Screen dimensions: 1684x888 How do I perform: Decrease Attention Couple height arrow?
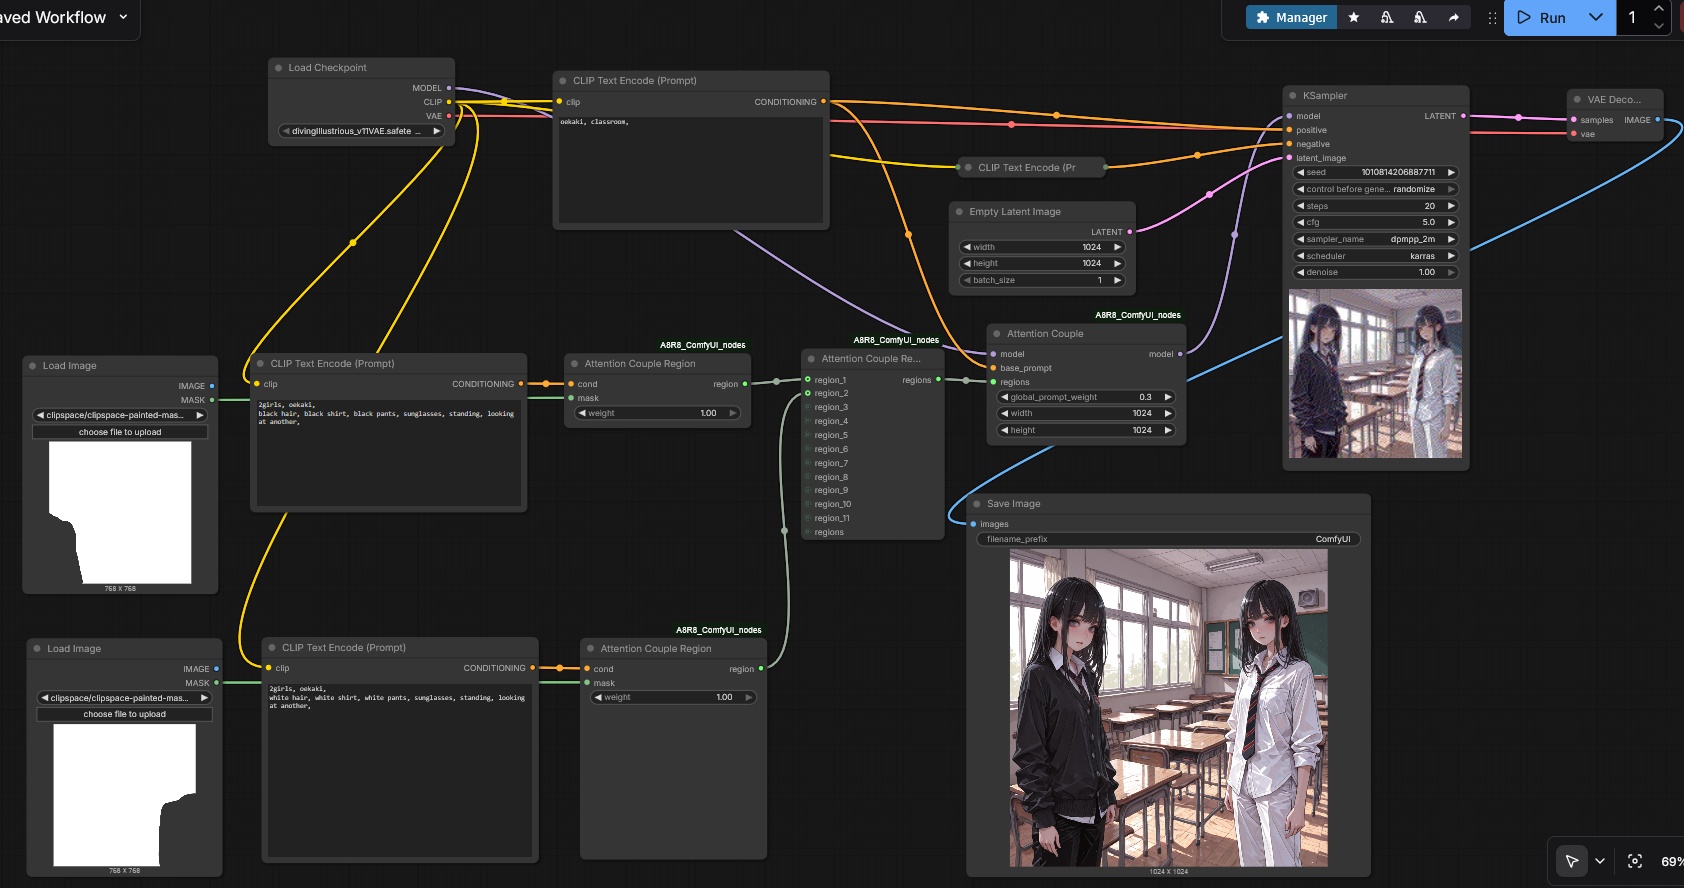point(1004,430)
